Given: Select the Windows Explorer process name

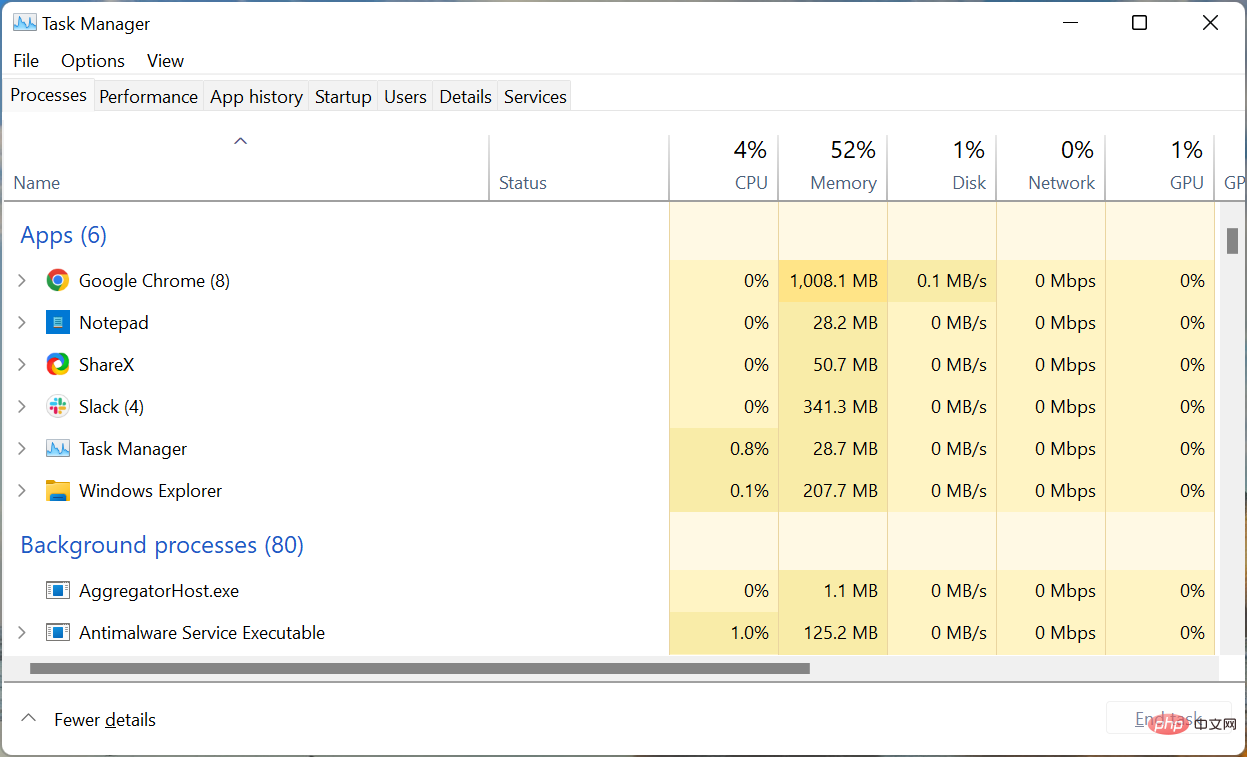Looking at the screenshot, I should (150, 491).
